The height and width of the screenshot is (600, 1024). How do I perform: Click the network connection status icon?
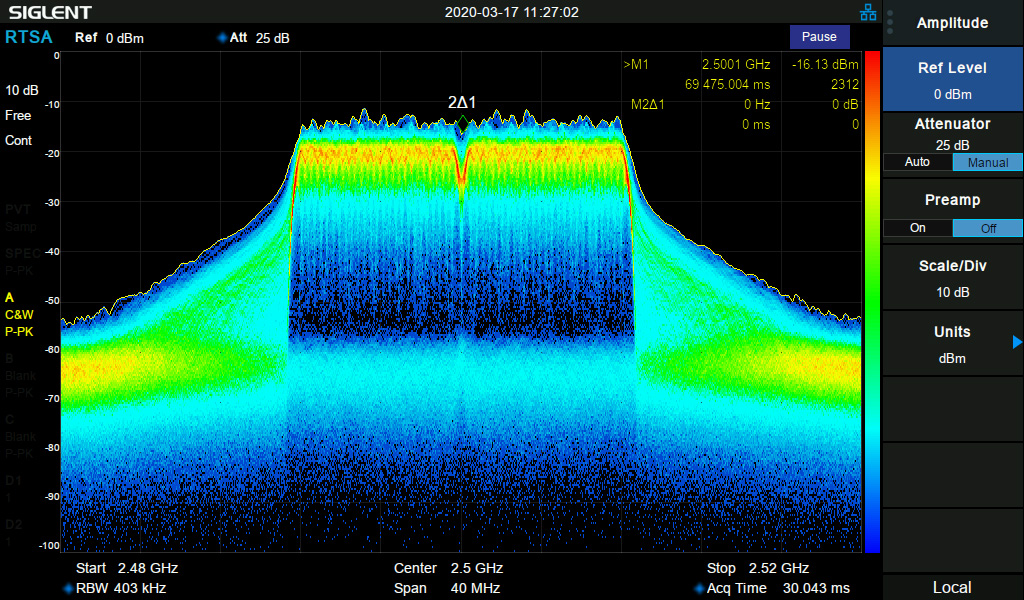coord(868,12)
